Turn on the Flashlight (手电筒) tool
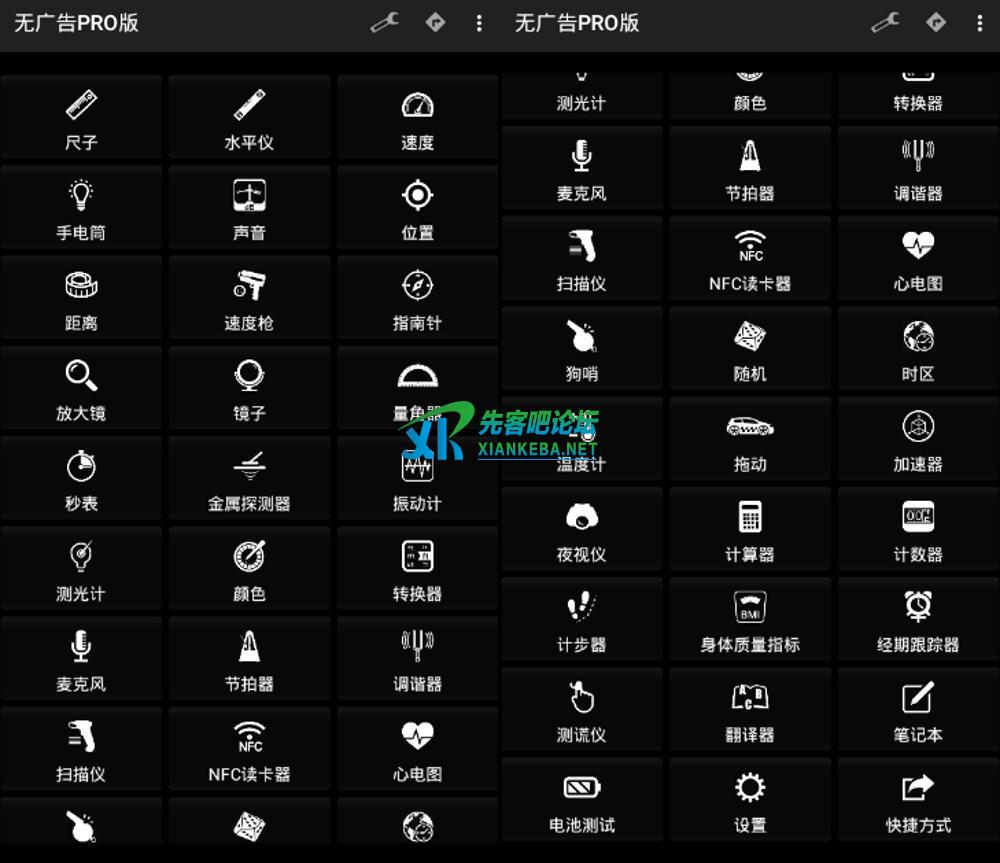 (81, 208)
